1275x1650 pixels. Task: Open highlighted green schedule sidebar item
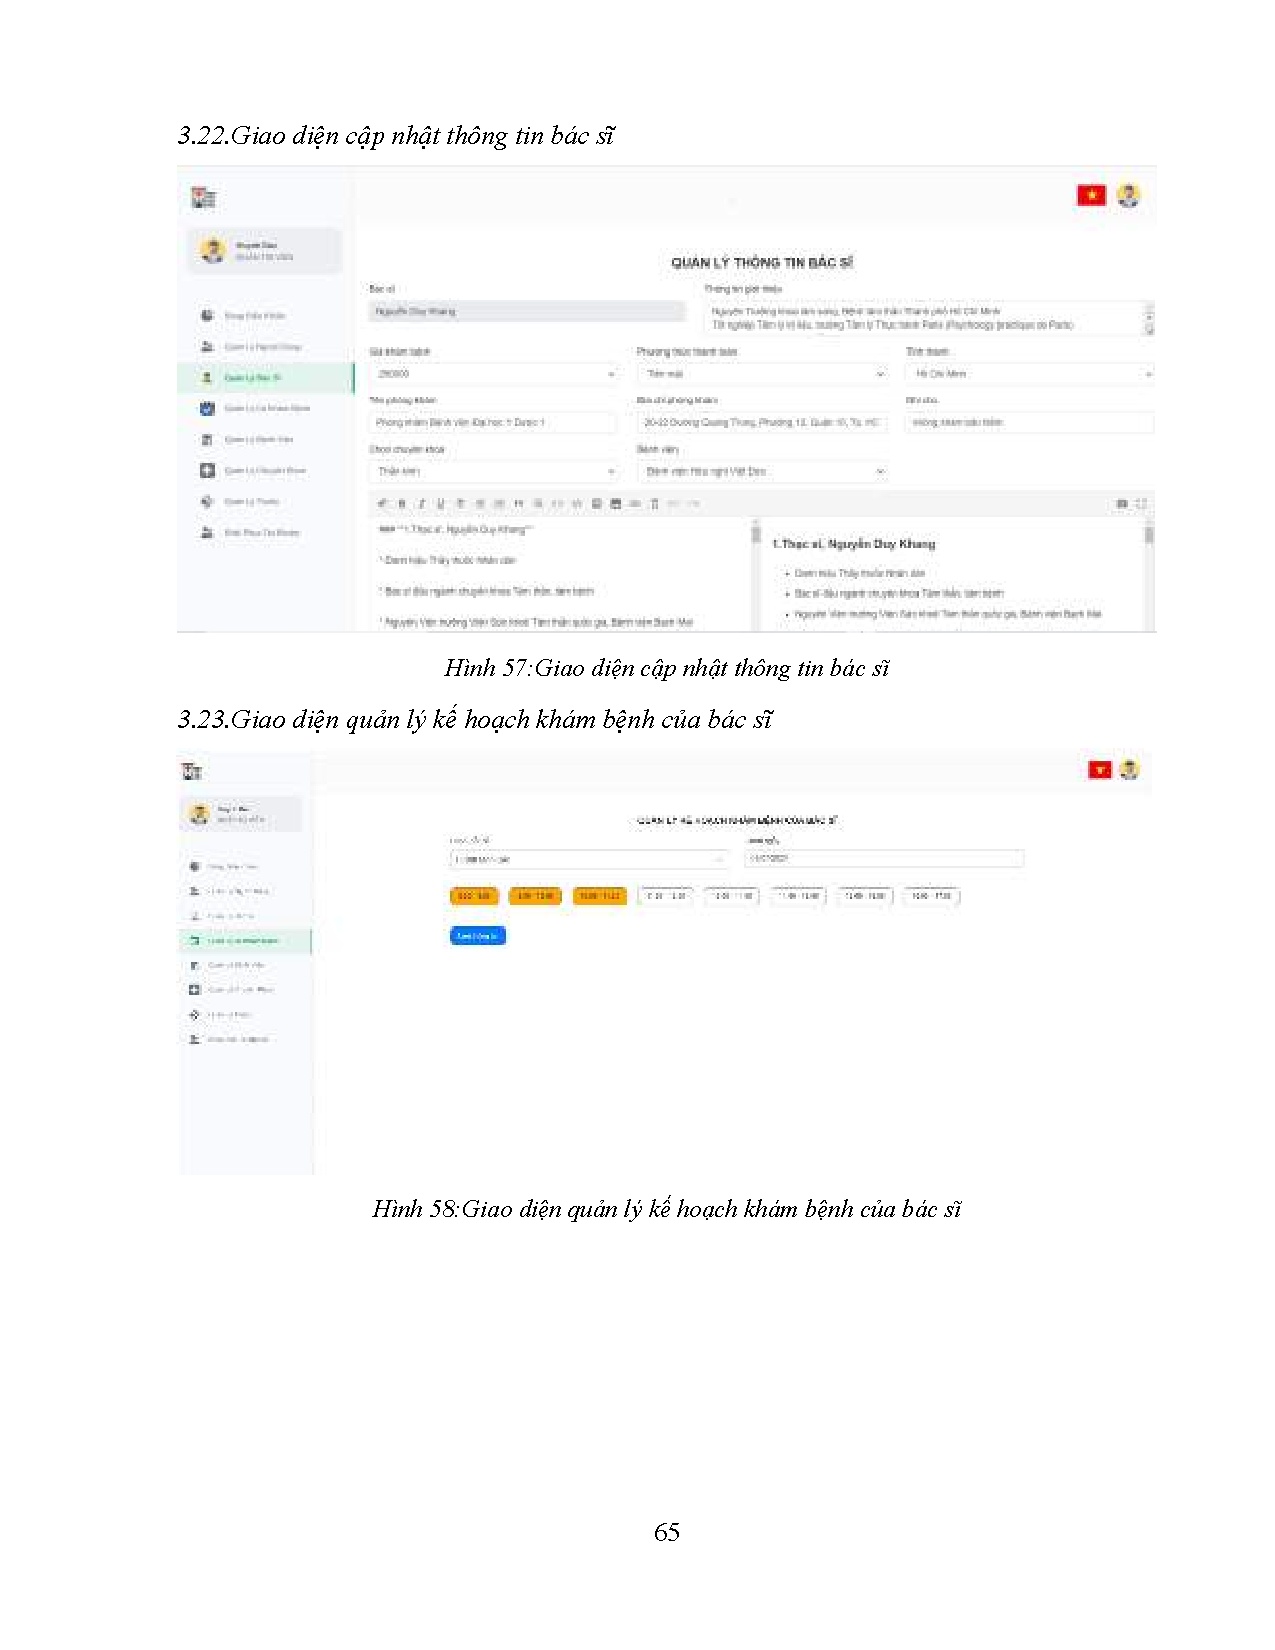245,941
